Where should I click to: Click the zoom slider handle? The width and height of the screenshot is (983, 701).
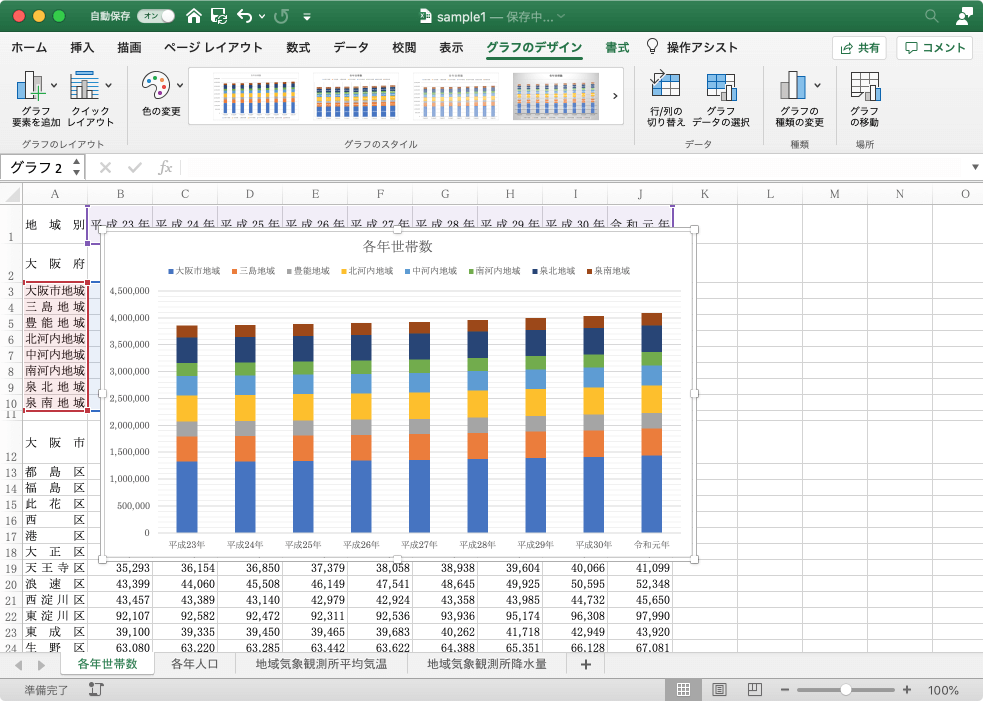pos(846,690)
